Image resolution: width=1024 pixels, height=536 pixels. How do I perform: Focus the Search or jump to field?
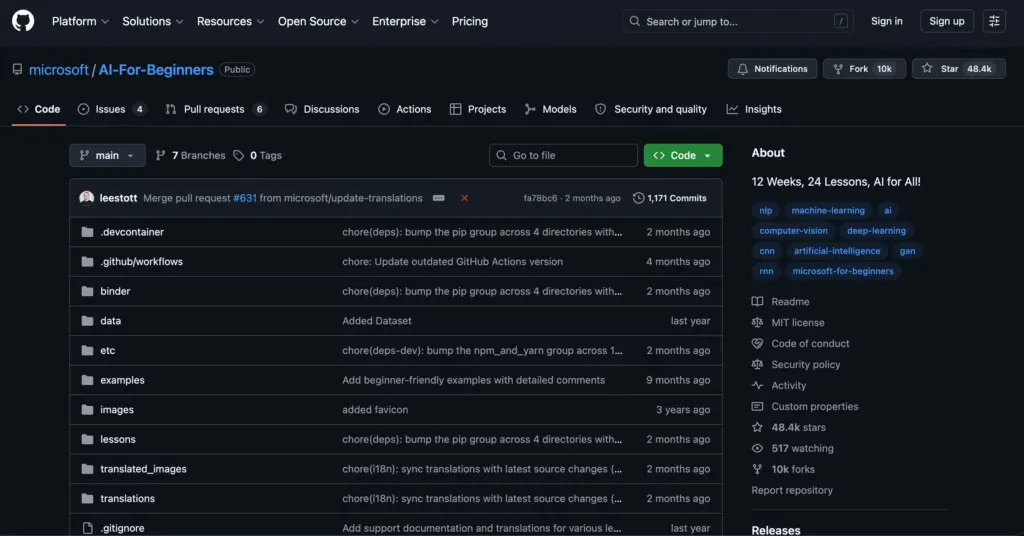click(x=739, y=22)
